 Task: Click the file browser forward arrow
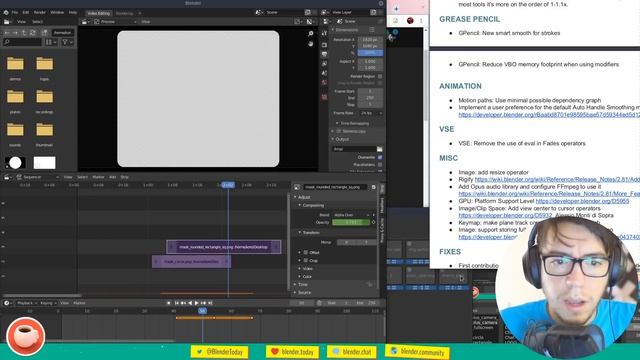tap(15, 33)
